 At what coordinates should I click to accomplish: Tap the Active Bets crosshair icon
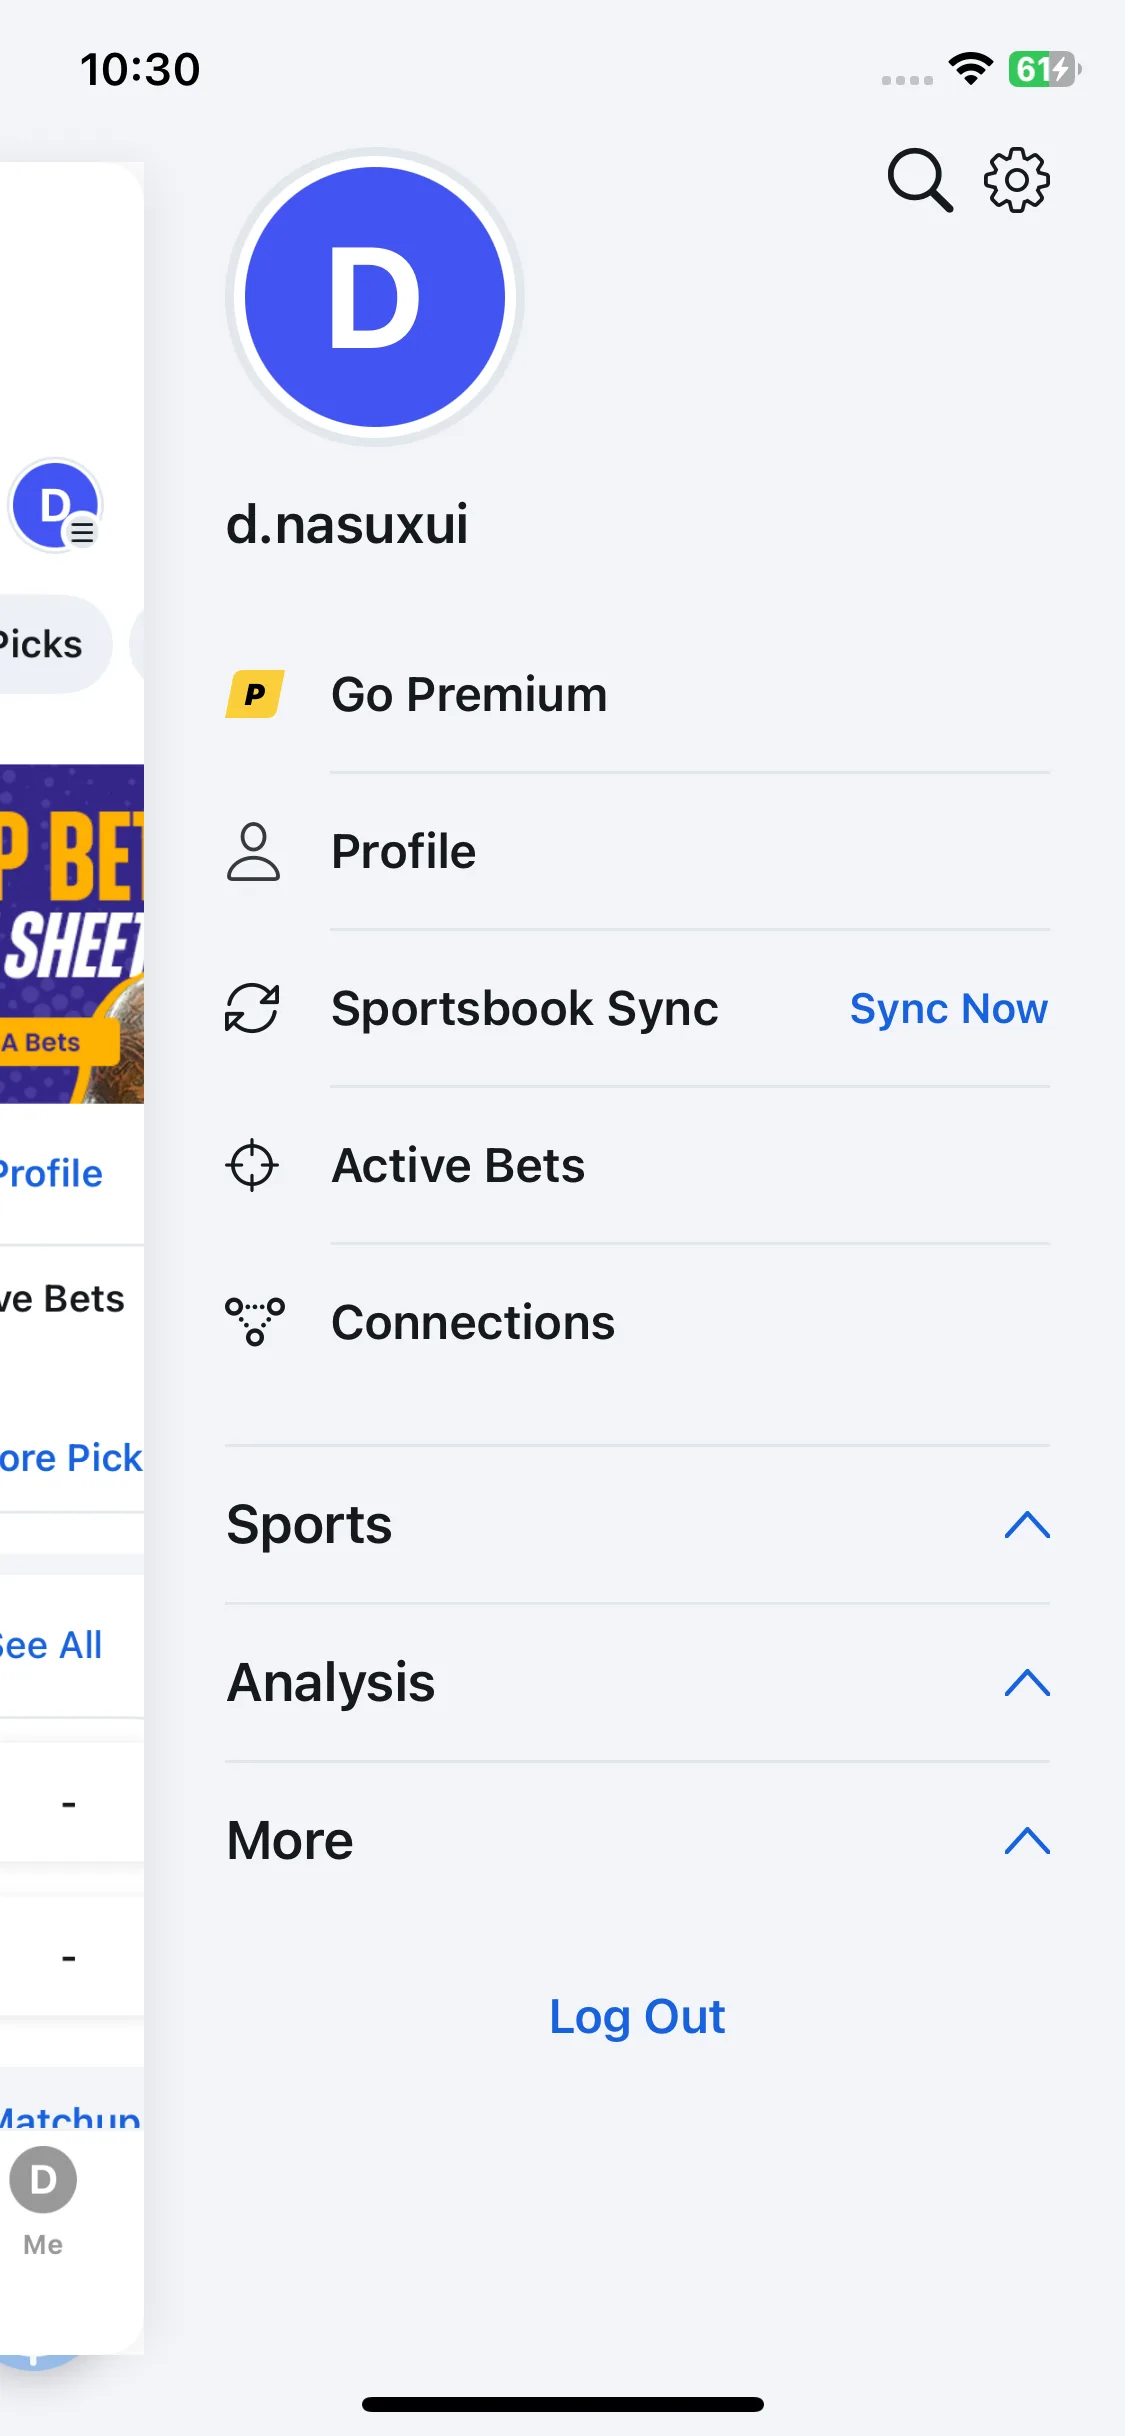tap(252, 1165)
